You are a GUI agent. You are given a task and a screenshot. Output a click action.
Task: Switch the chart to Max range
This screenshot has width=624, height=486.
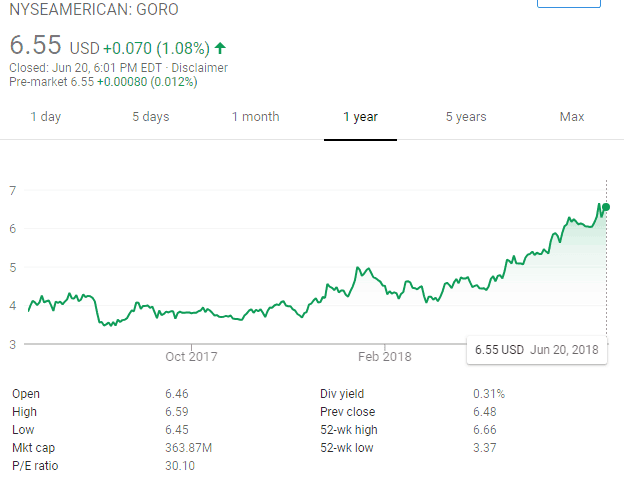[x=571, y=117]
